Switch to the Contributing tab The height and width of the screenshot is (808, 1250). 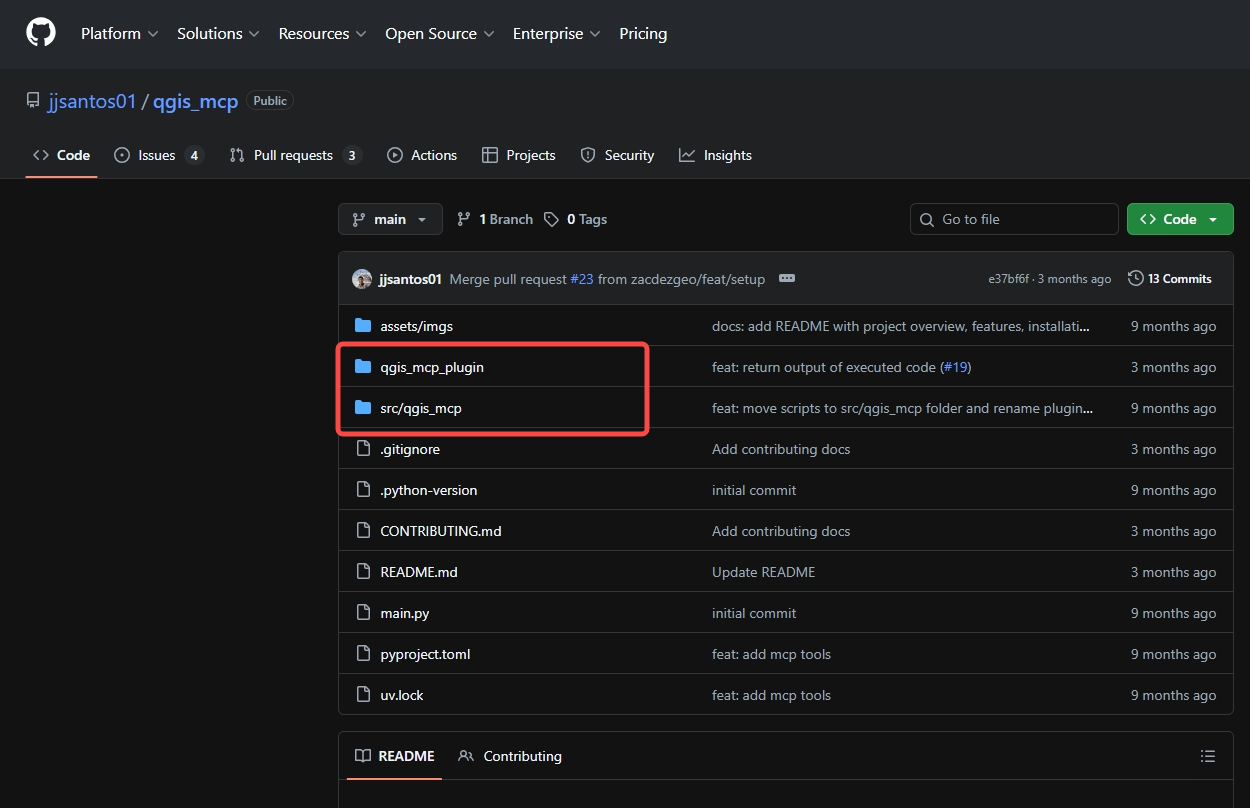pyautogui.click(x=510, y=756)
